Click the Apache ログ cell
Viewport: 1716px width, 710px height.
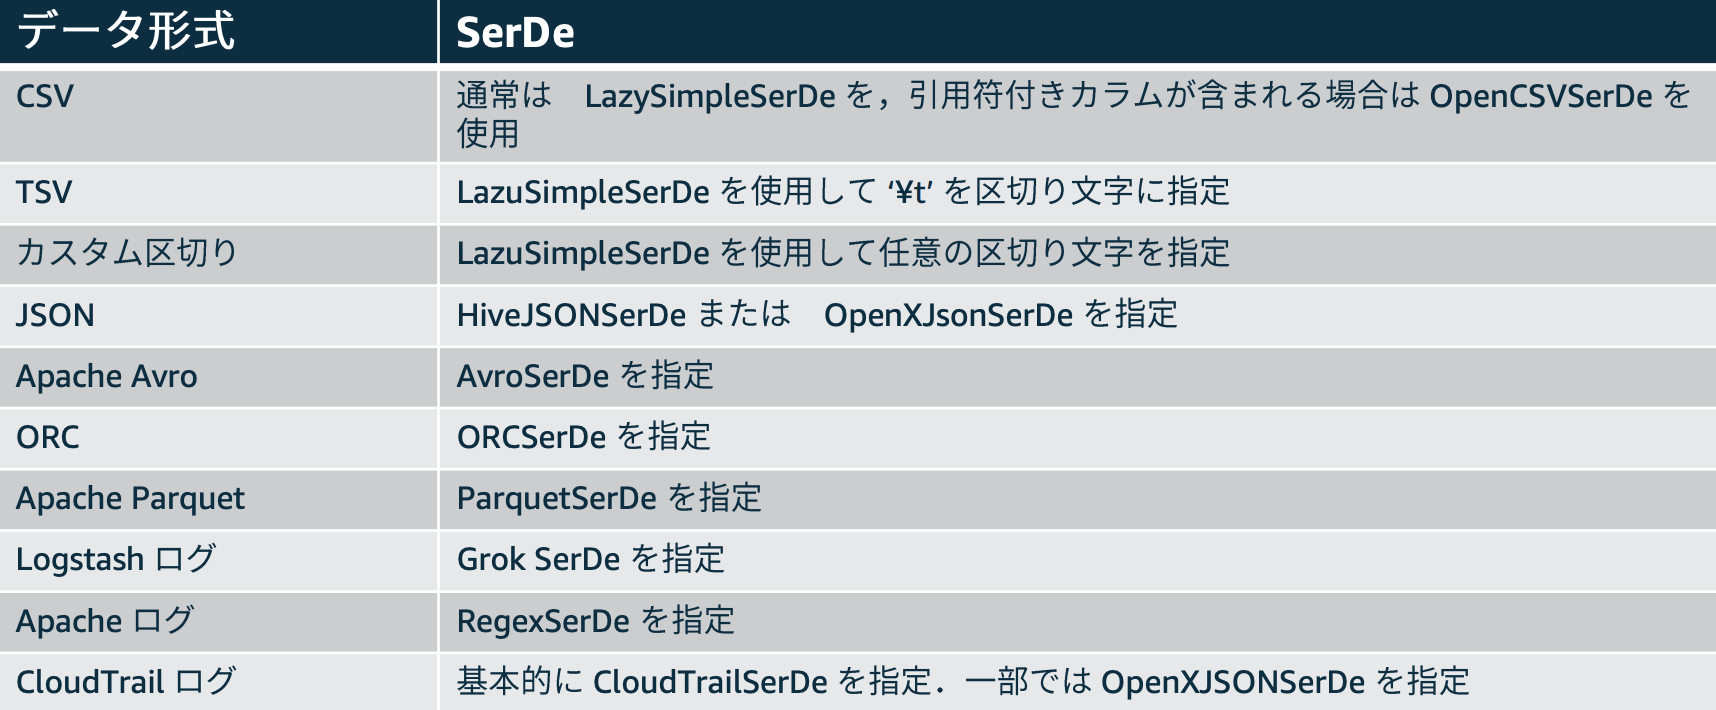point(218,621)
